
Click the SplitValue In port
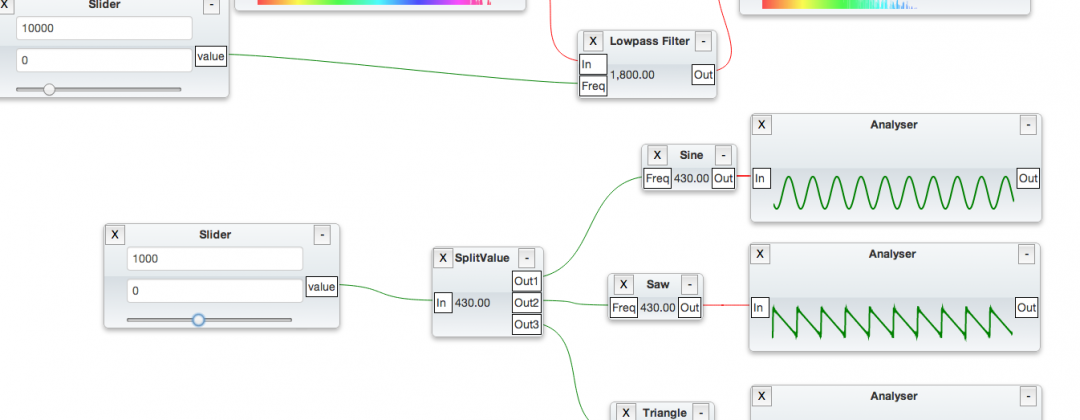coord(442,302)
